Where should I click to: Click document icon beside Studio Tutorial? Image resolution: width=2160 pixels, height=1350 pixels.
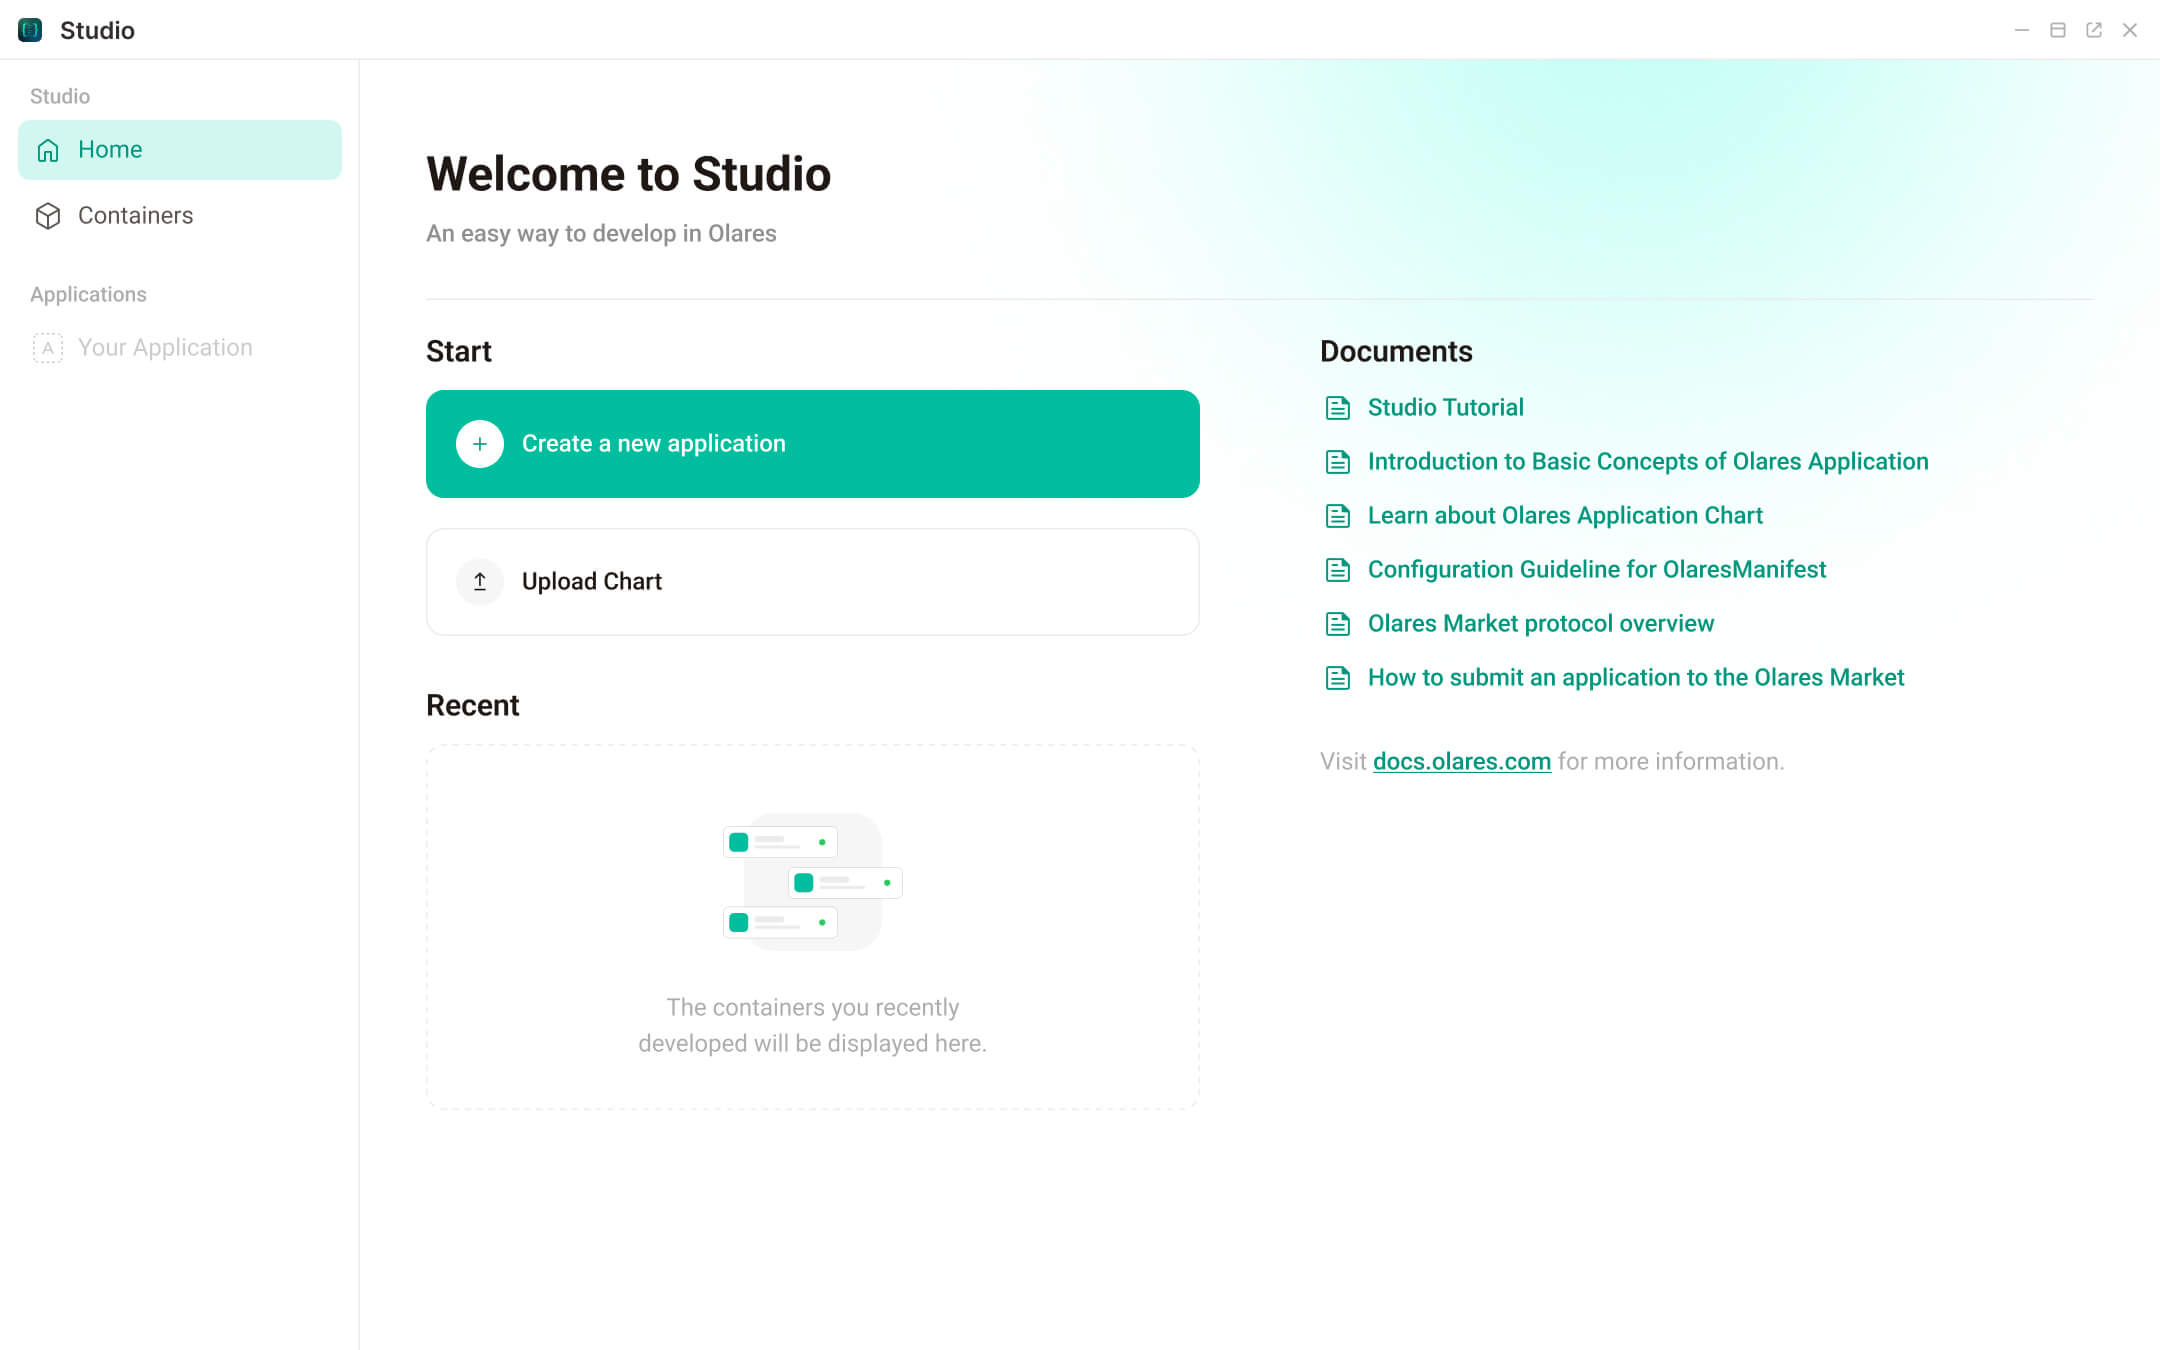[1338, 408]
